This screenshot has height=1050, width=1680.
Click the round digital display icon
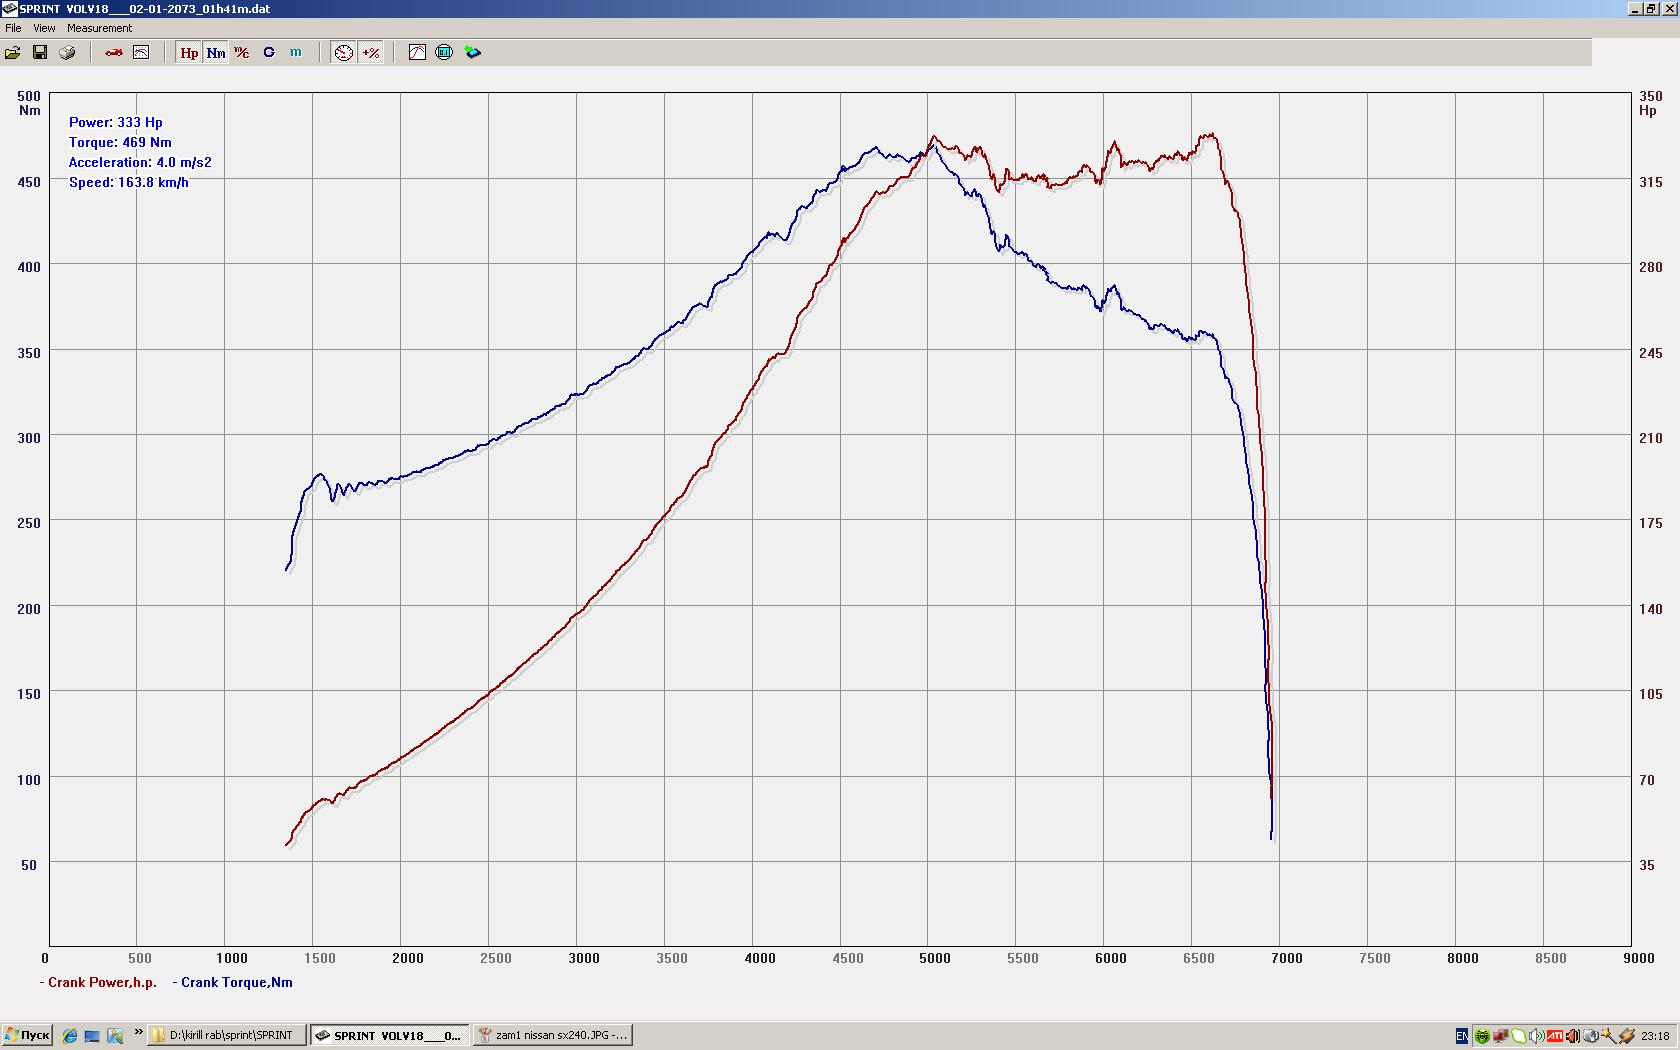[x=445, y=52]
